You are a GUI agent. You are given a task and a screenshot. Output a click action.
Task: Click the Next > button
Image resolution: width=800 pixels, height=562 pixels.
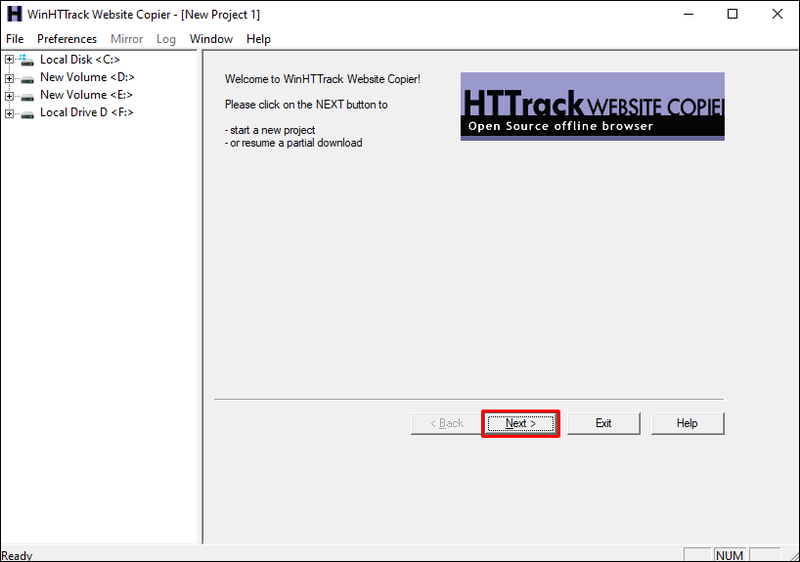[520, 423]
